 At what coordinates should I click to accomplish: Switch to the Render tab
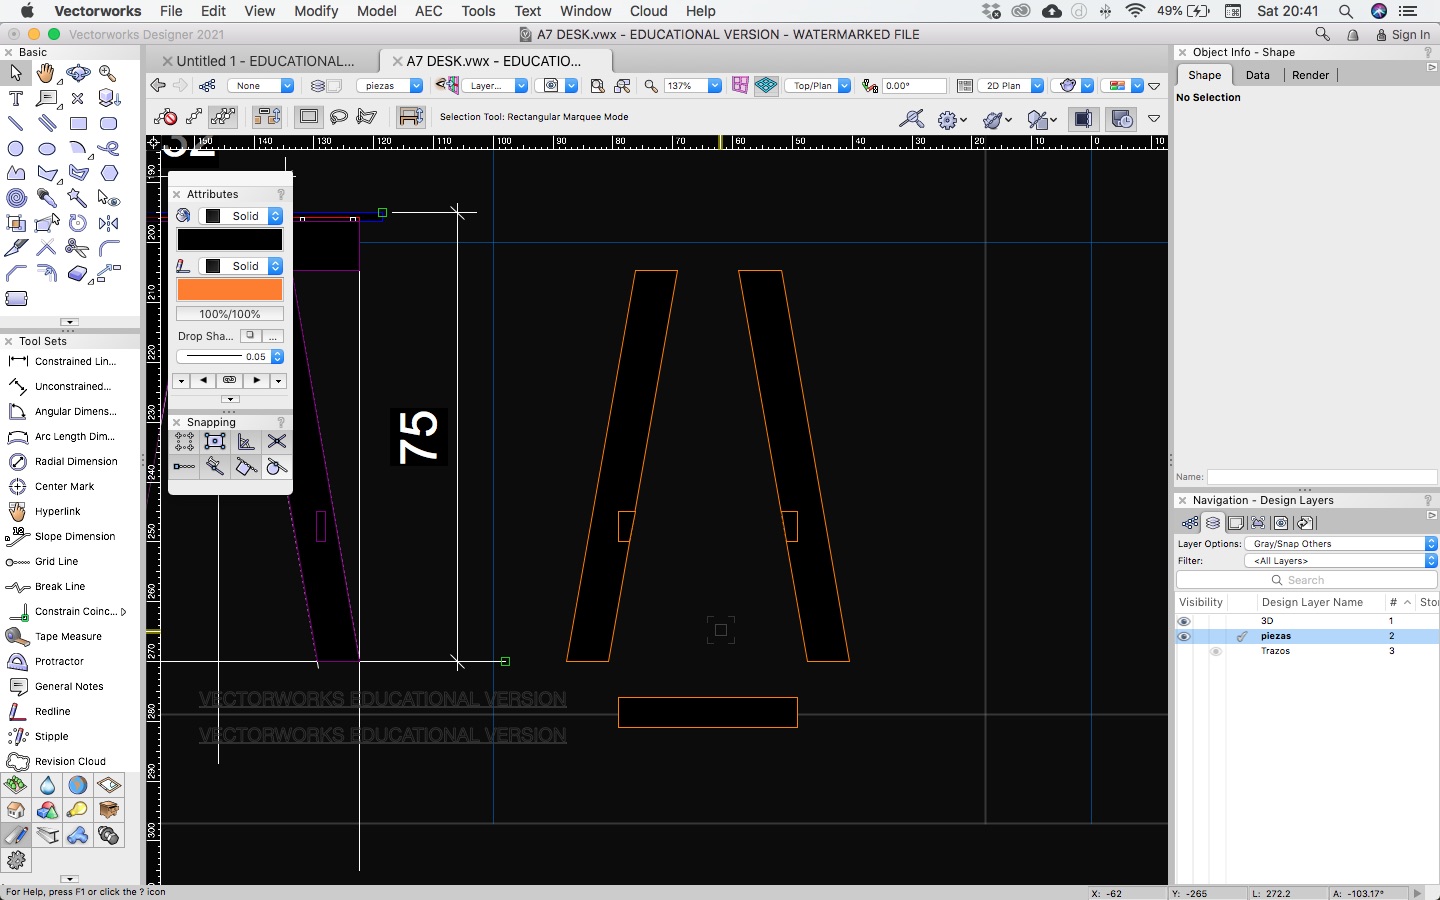[x=1310, y=75]
